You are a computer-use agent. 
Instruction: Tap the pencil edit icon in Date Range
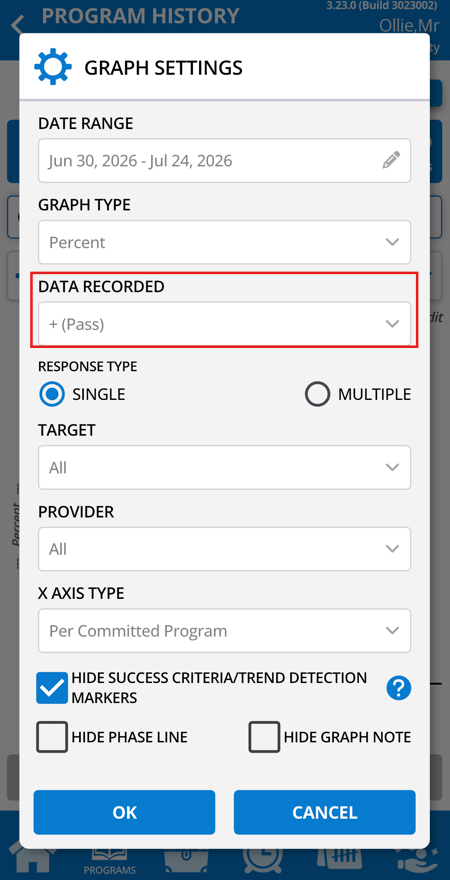(x=391, y=161)
